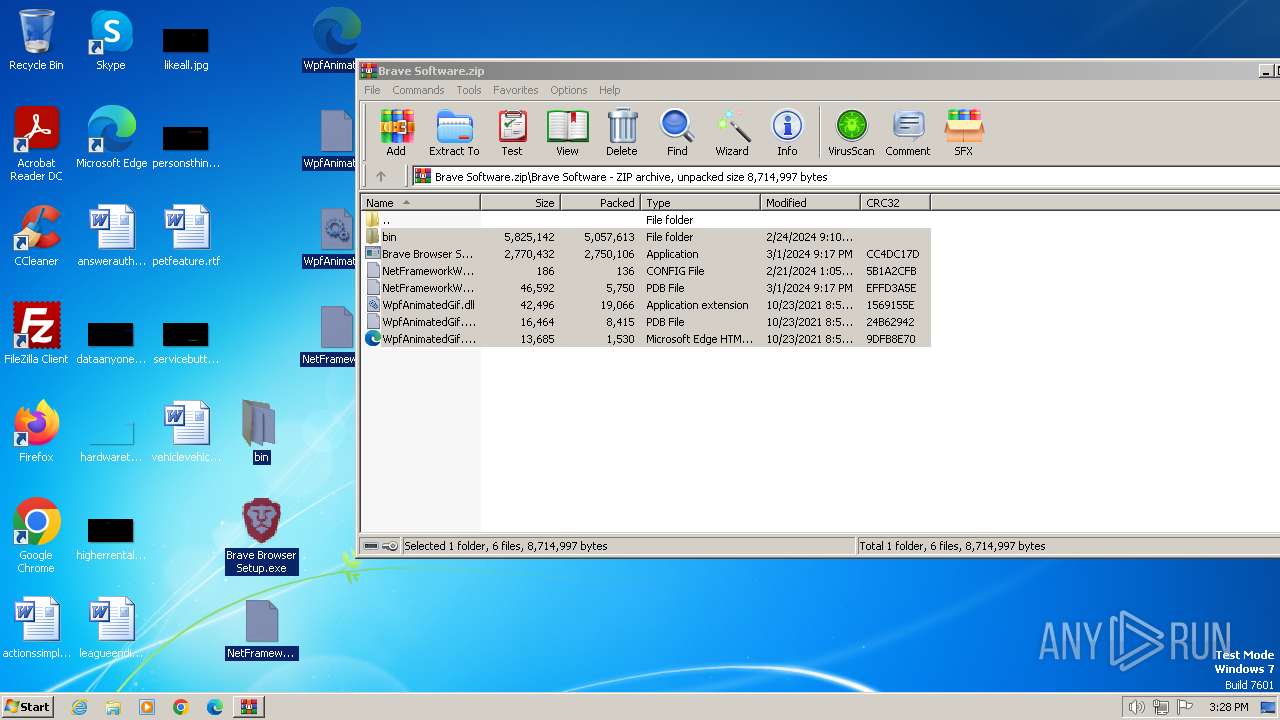Open the Windows Start menu
The width and height of the screenshot is (1280, 720).
click(x=28, y=706)
